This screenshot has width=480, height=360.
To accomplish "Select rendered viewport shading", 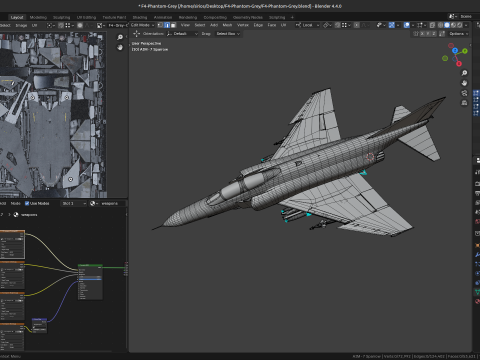I will 460,25.
